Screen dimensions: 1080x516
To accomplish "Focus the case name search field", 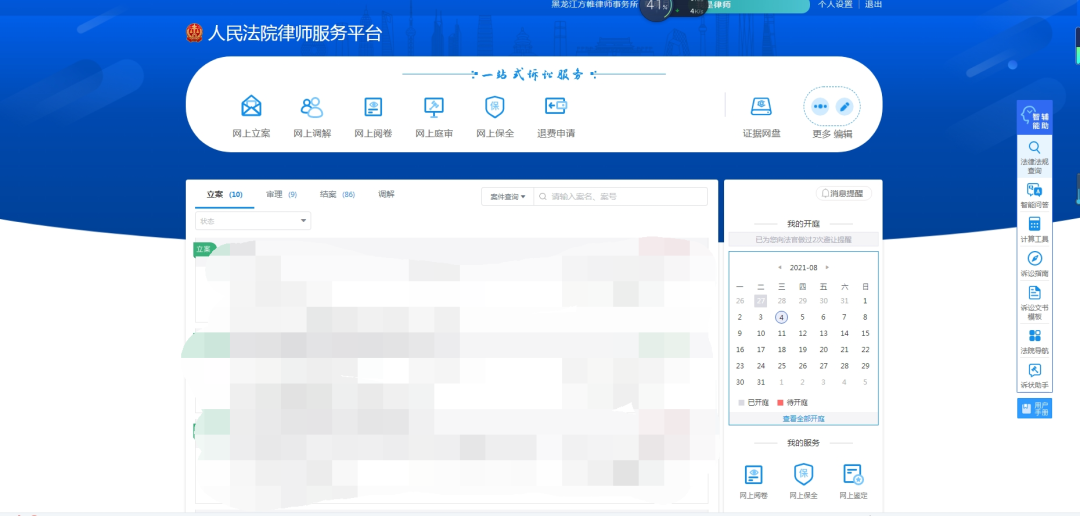I will tap(621, 196).
